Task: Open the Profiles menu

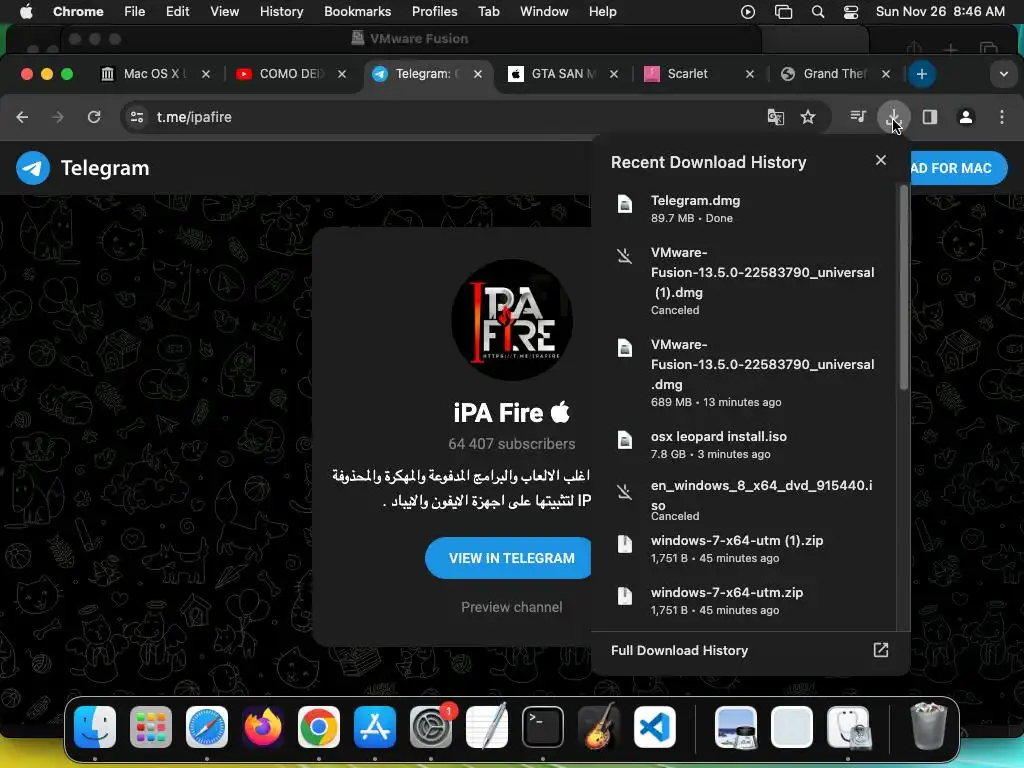Action: [x=434, y=12]
